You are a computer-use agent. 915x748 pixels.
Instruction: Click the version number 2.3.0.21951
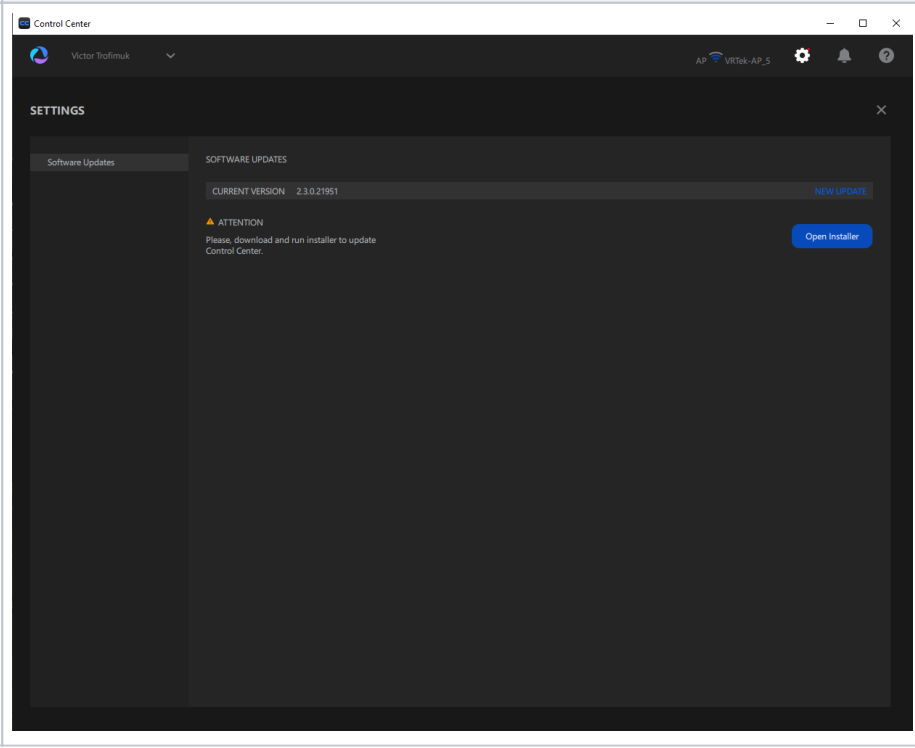[317, 191]
